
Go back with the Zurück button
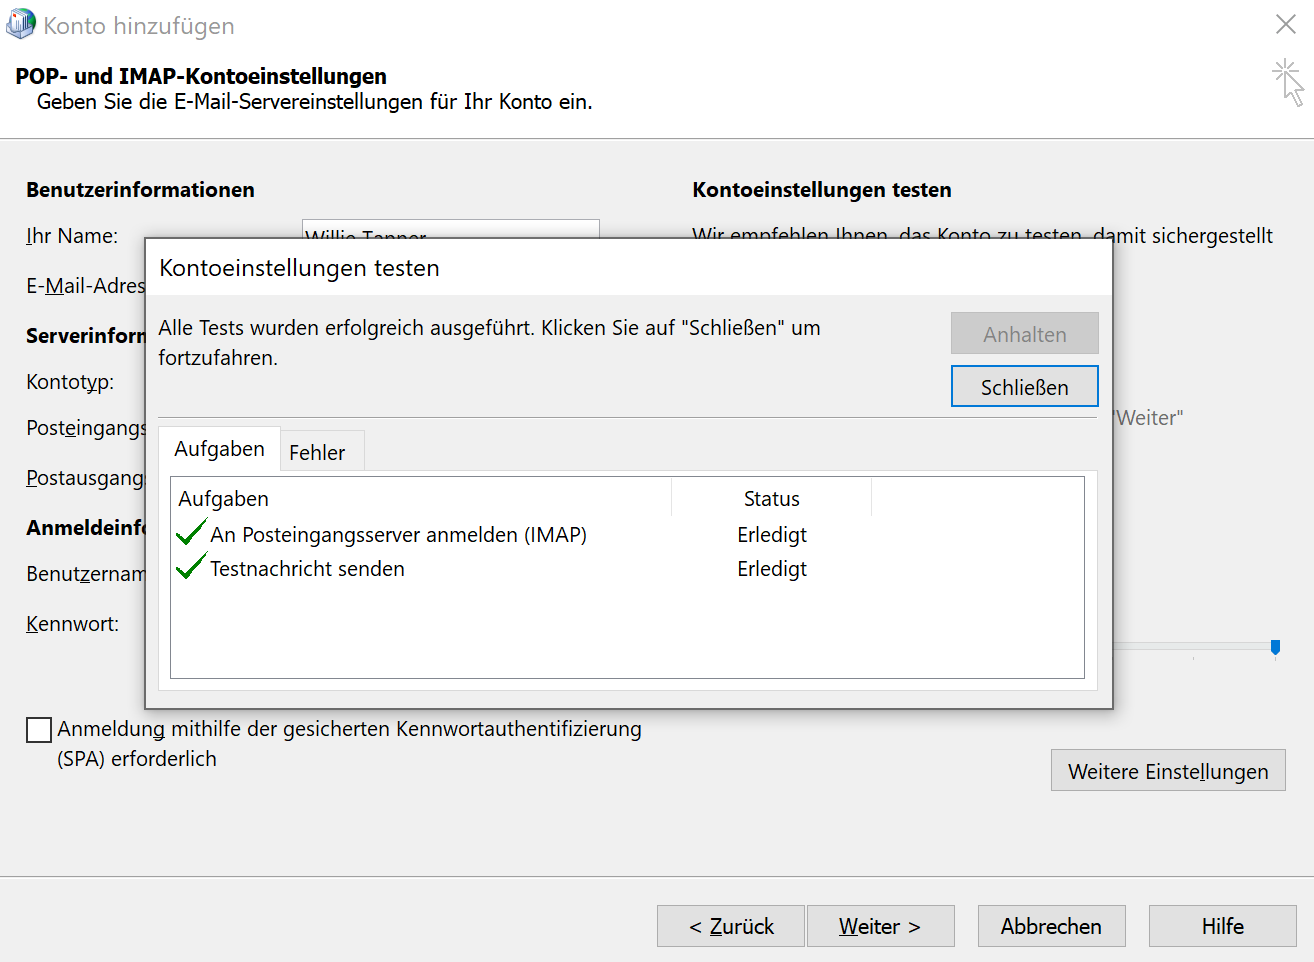(x=731, y=926)
